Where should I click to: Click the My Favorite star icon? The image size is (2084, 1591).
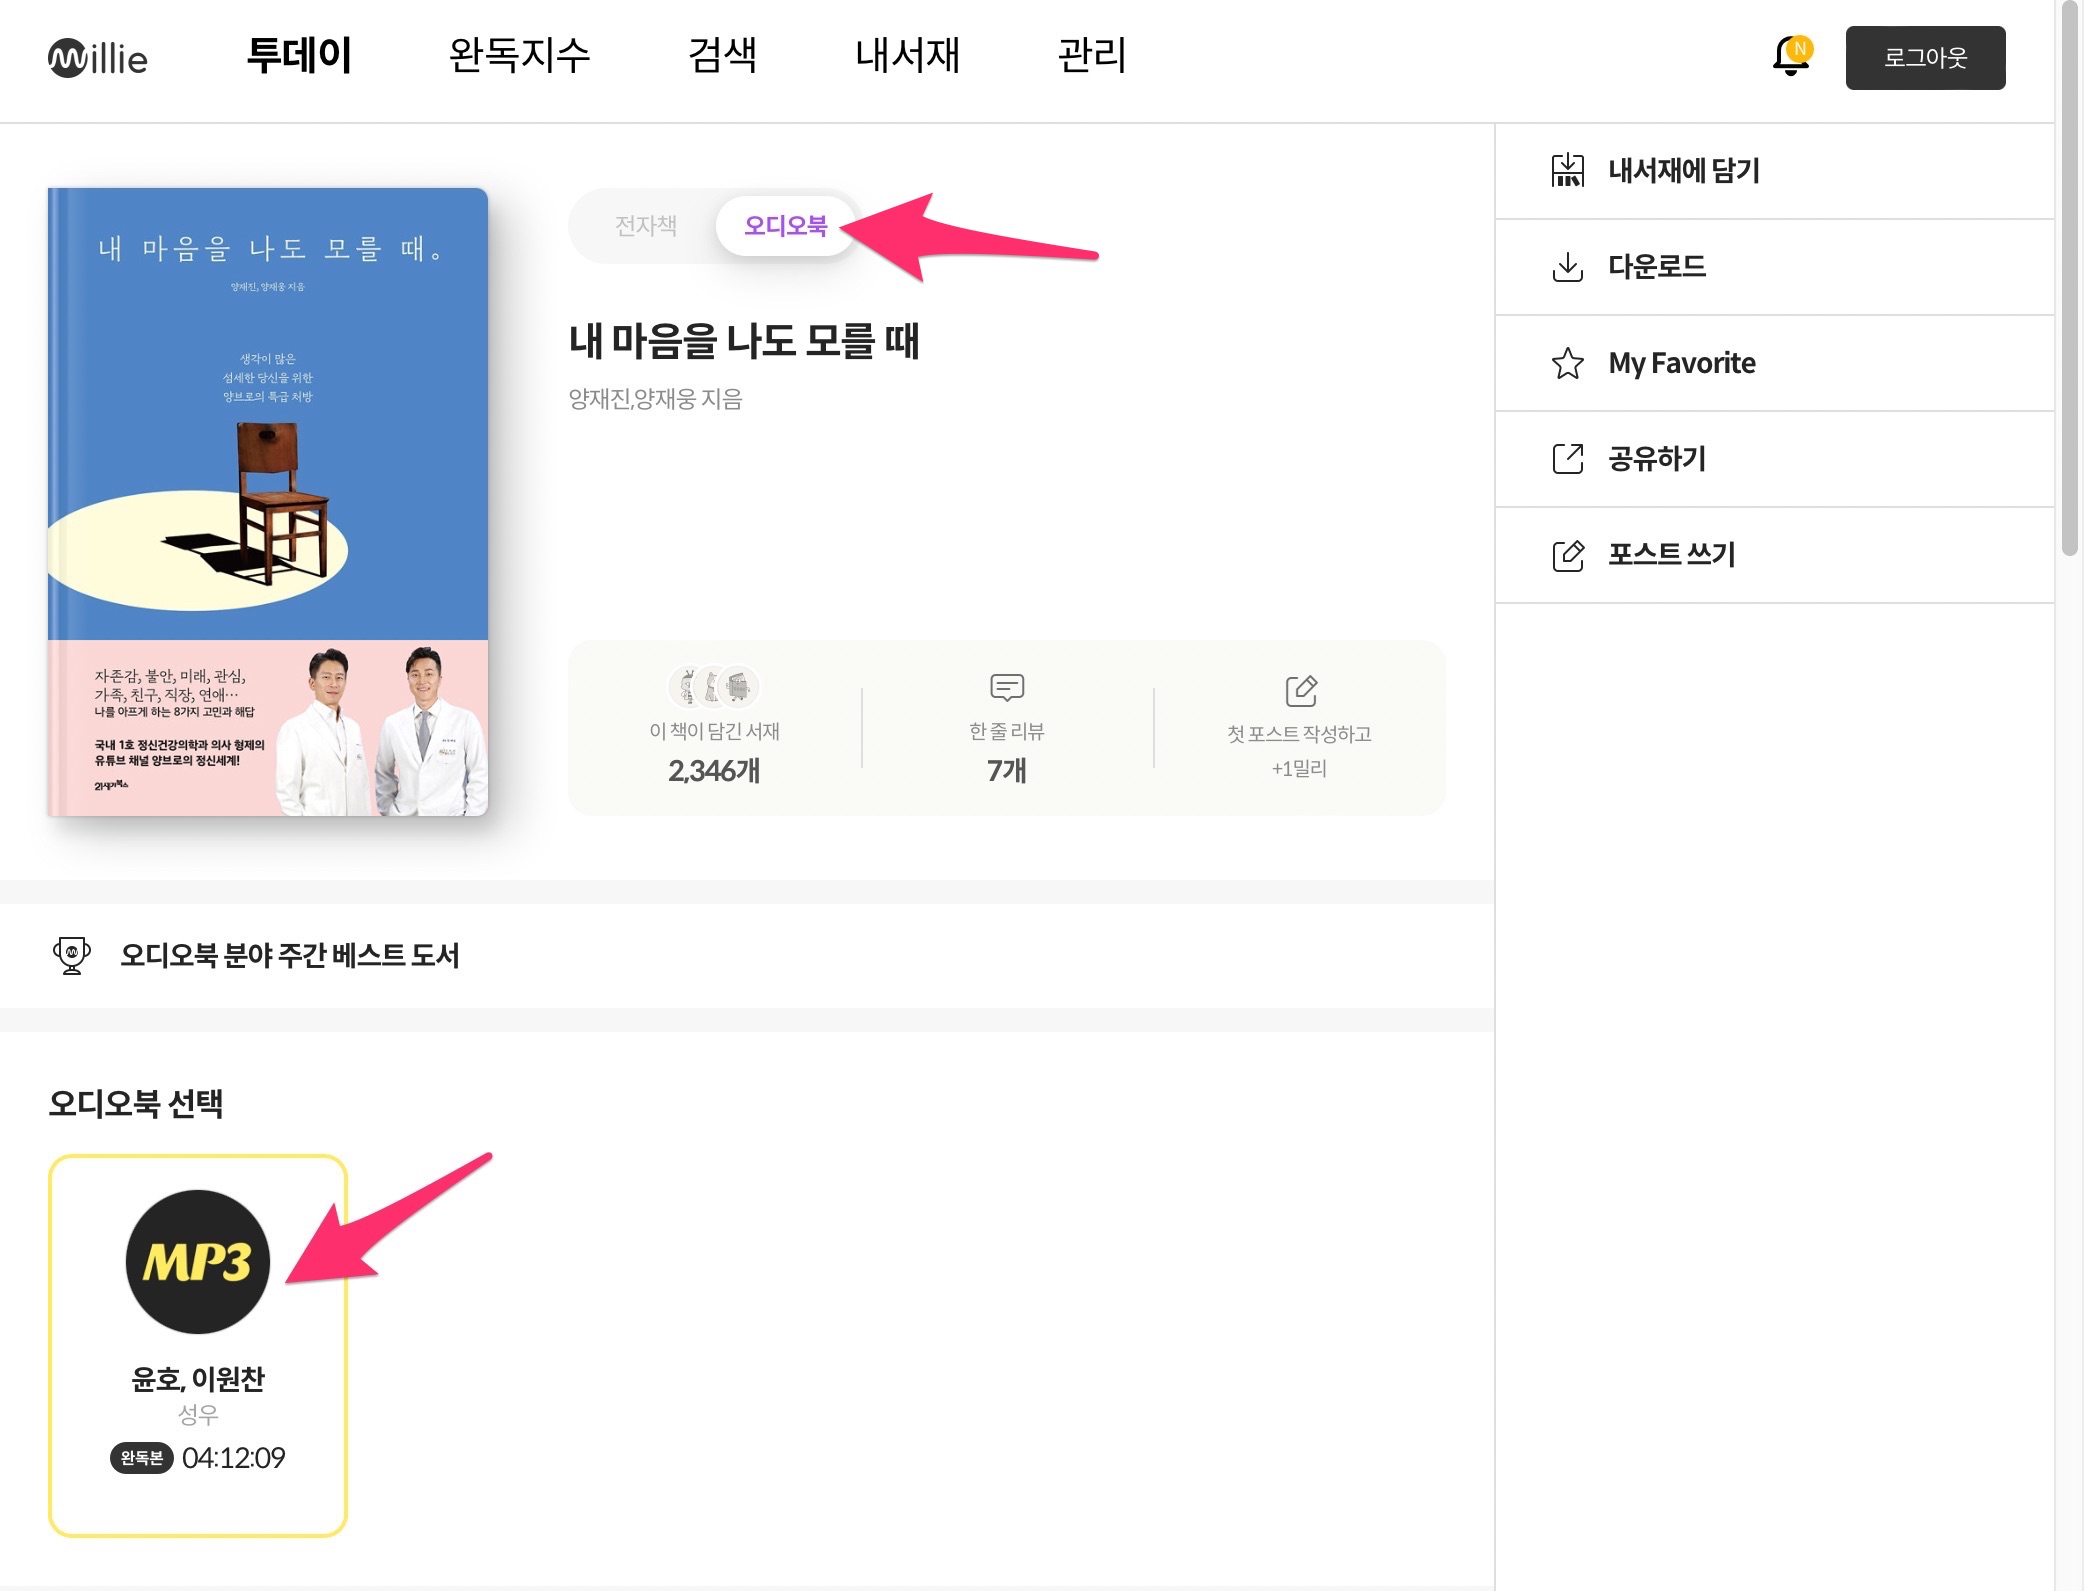tap(1567, 363)
